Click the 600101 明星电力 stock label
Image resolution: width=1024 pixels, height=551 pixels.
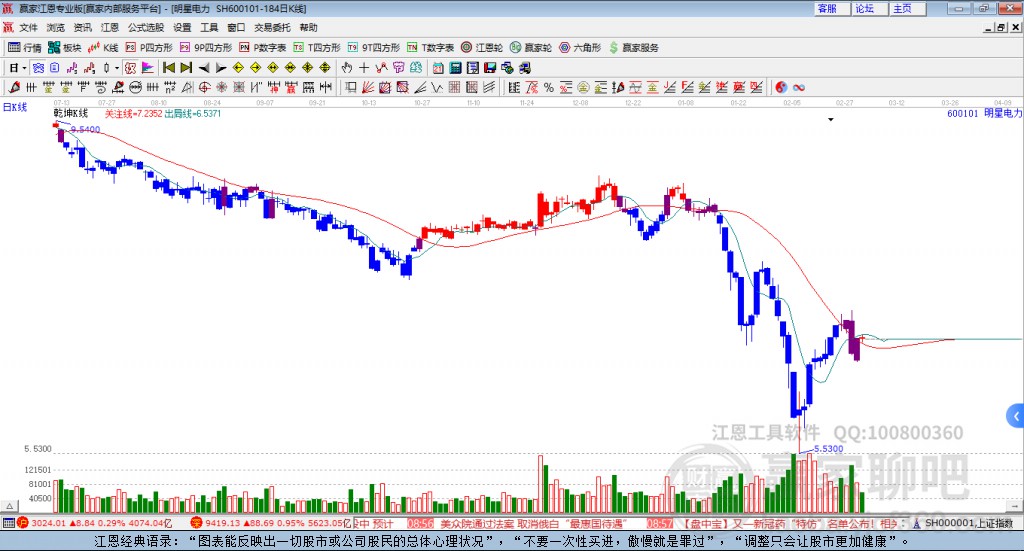click(984, 113)
